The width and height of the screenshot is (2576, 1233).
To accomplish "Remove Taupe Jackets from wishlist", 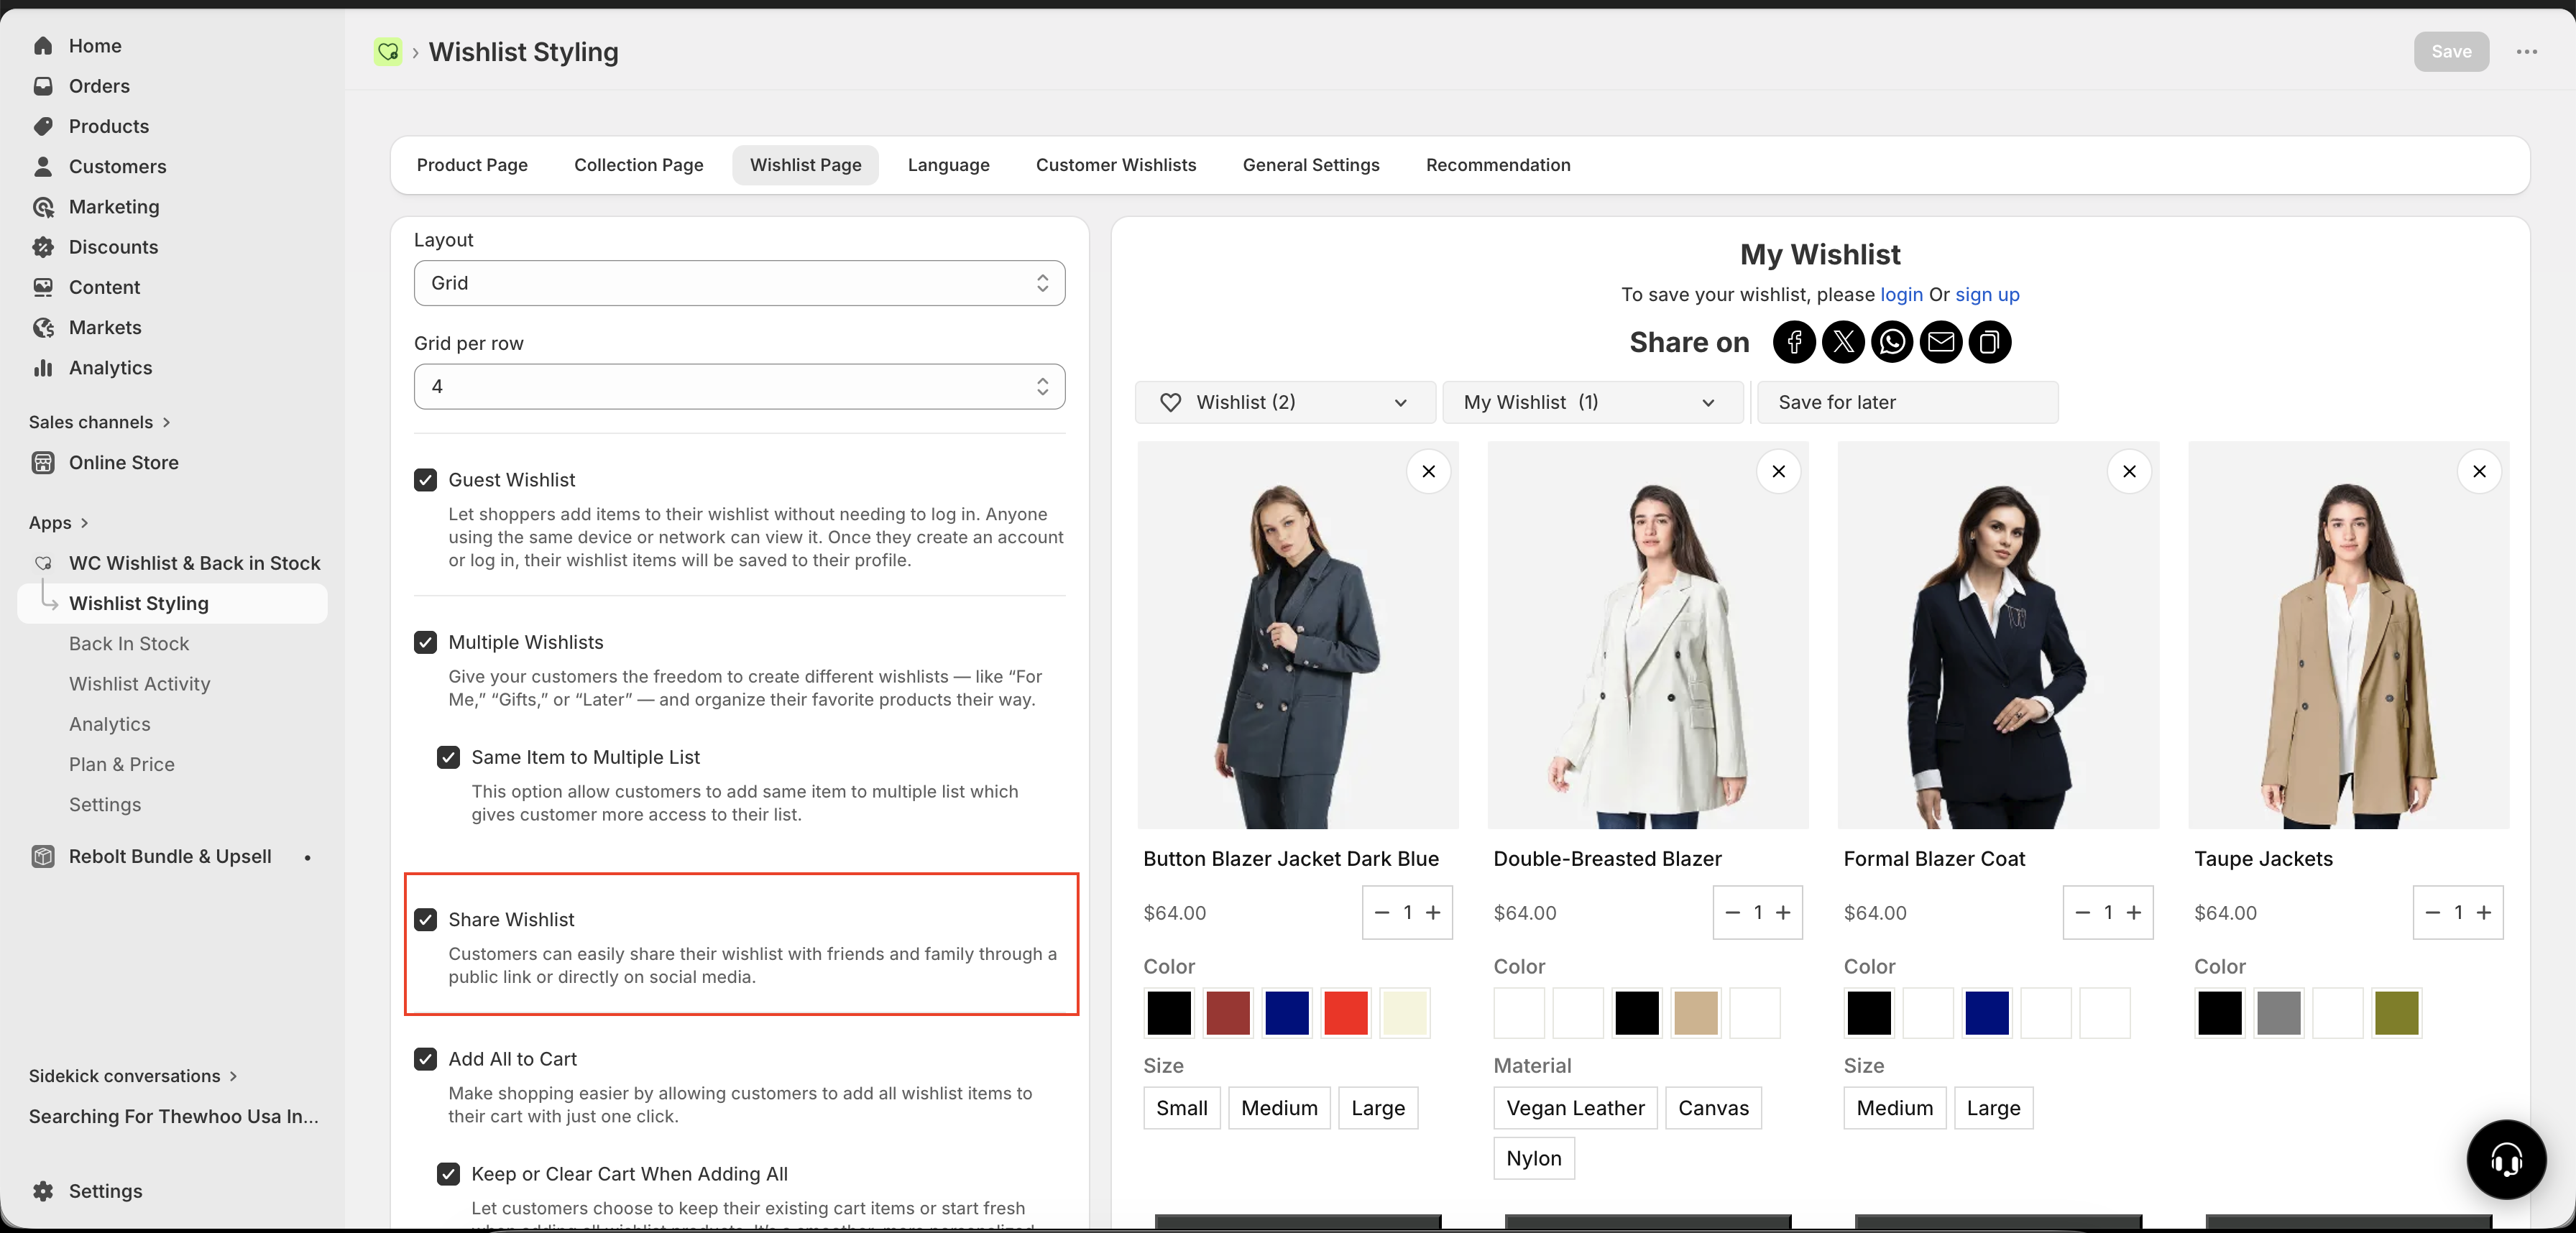I will pyautogui.click(x=2479, y=472).
